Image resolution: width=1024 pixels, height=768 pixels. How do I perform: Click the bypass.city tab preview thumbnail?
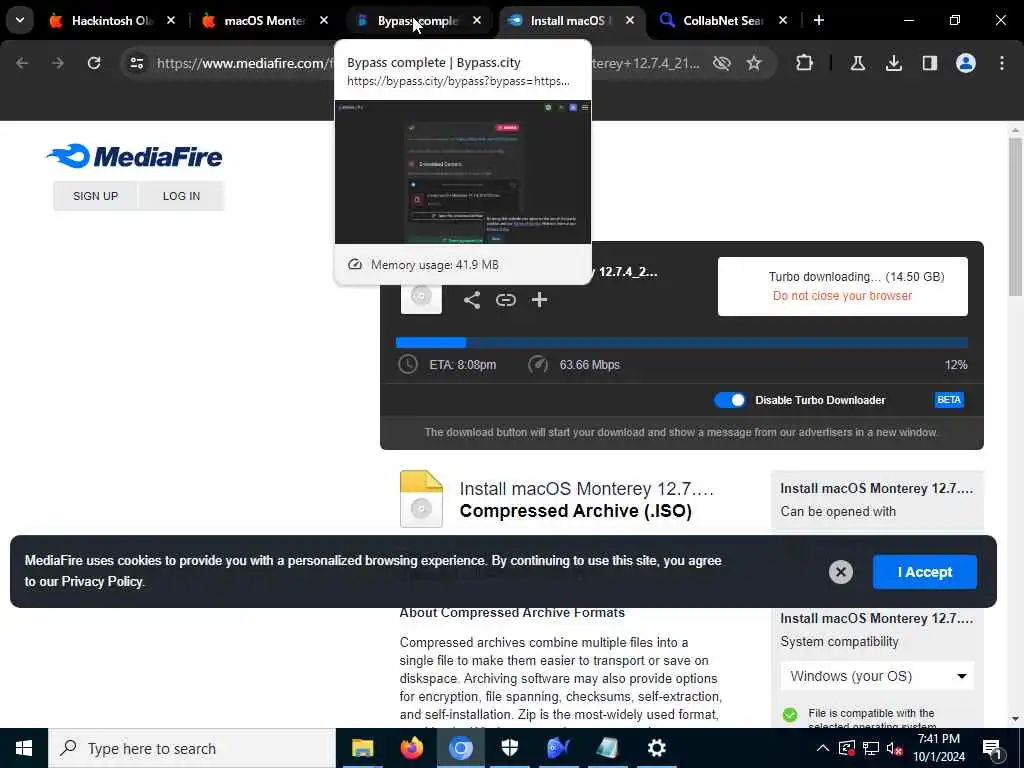[x=462, y=172]
